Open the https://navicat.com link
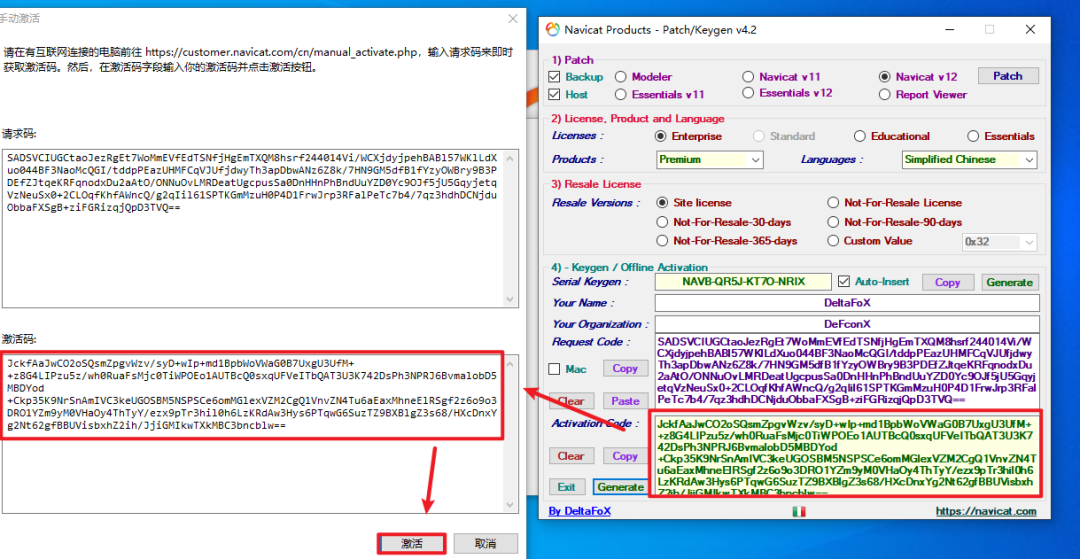This screenshot has width=1080, height=559. [x=986, y=511]
